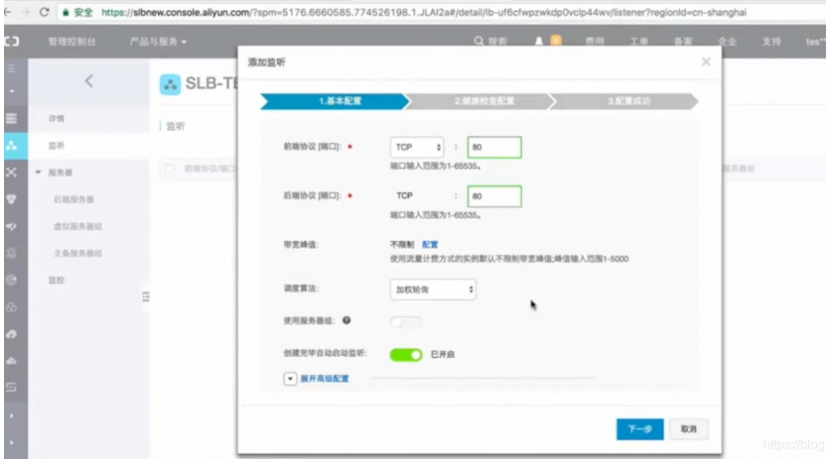Expand the bottom arrow in left rail

tap(12, 442)
